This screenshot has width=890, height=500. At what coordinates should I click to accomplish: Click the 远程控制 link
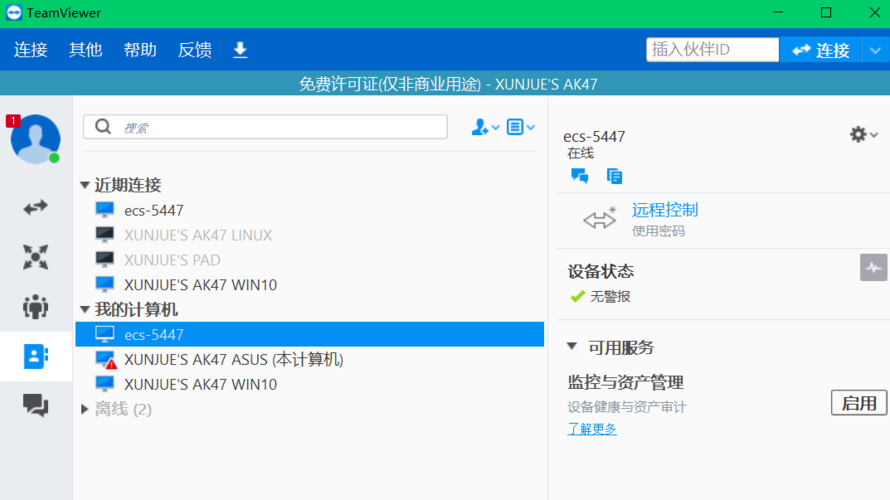[x=665, y=210]
